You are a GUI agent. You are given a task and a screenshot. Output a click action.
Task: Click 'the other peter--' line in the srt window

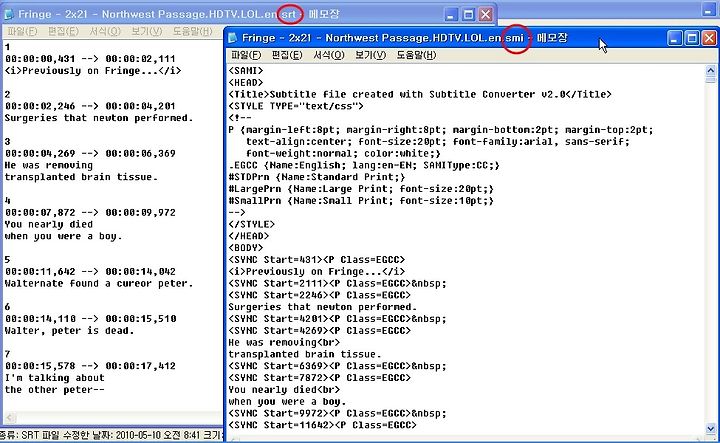coord(55,390)
